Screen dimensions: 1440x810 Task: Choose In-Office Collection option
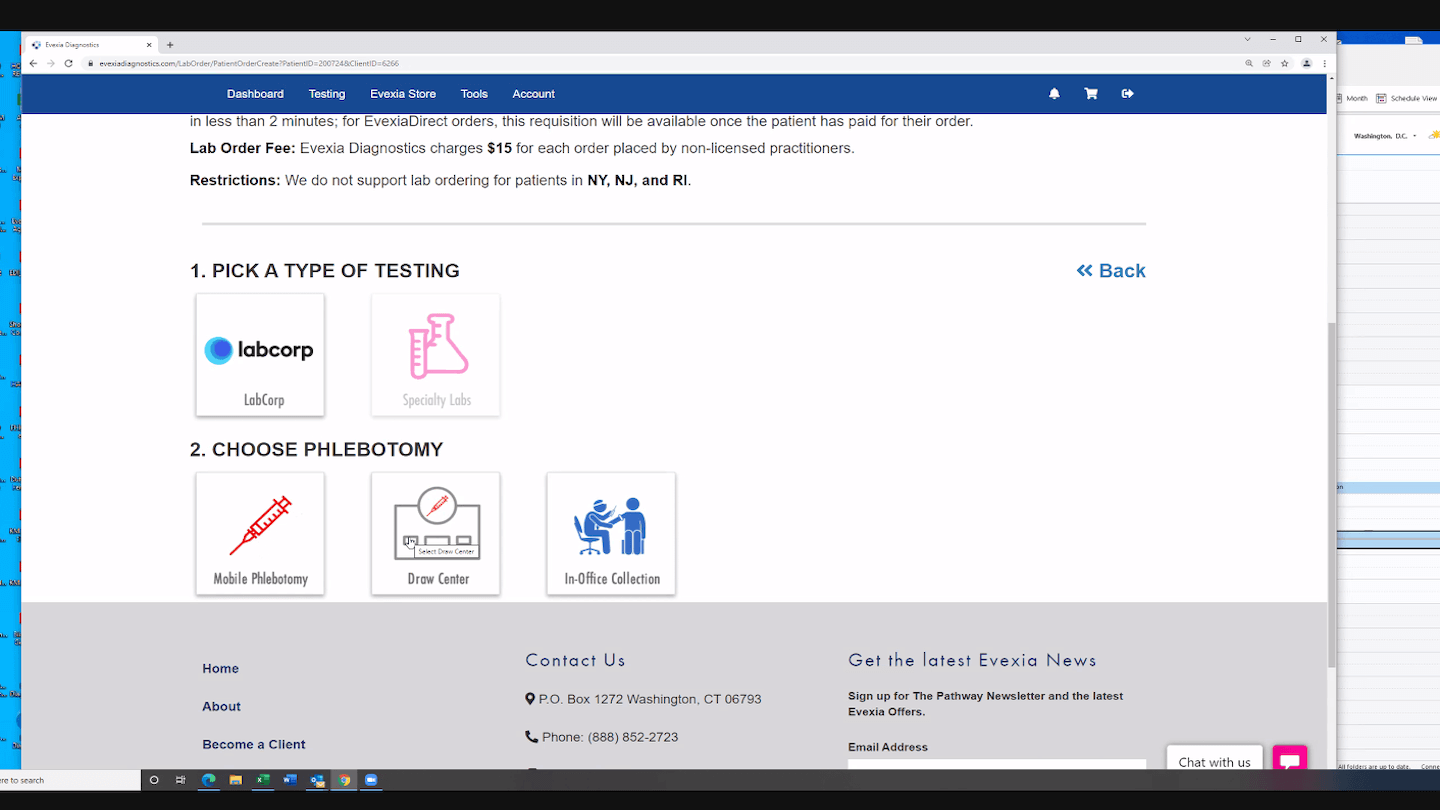coord(611,533)
